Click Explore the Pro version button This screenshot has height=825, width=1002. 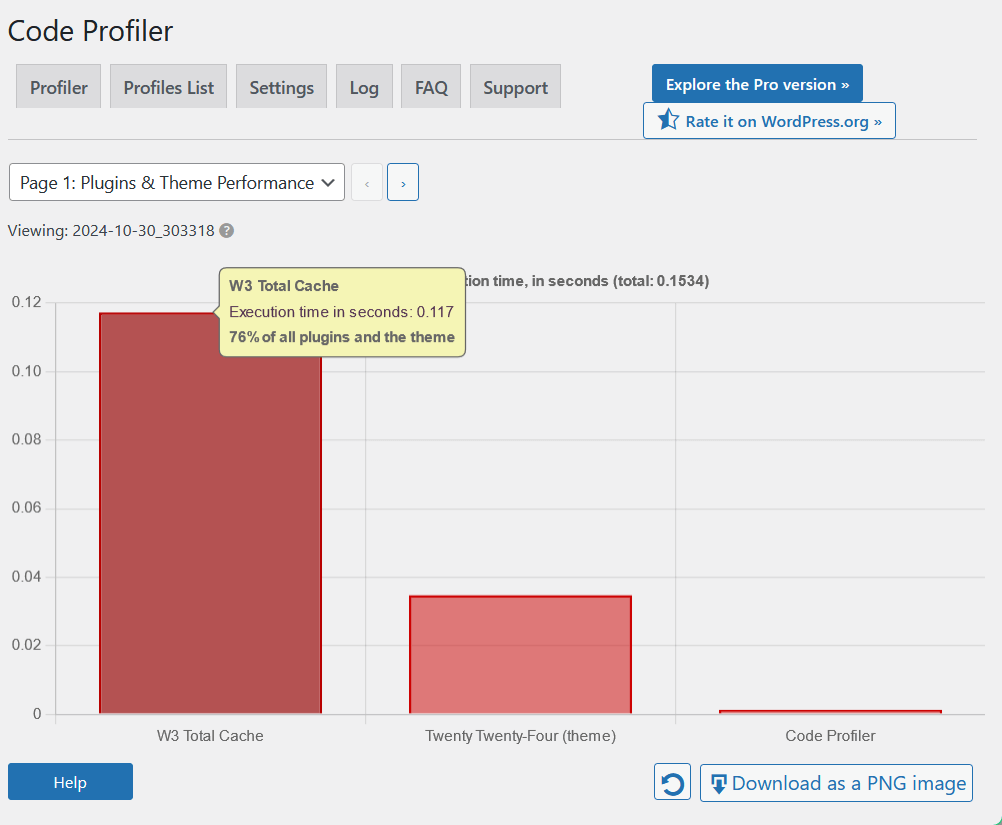coord(757,83)
